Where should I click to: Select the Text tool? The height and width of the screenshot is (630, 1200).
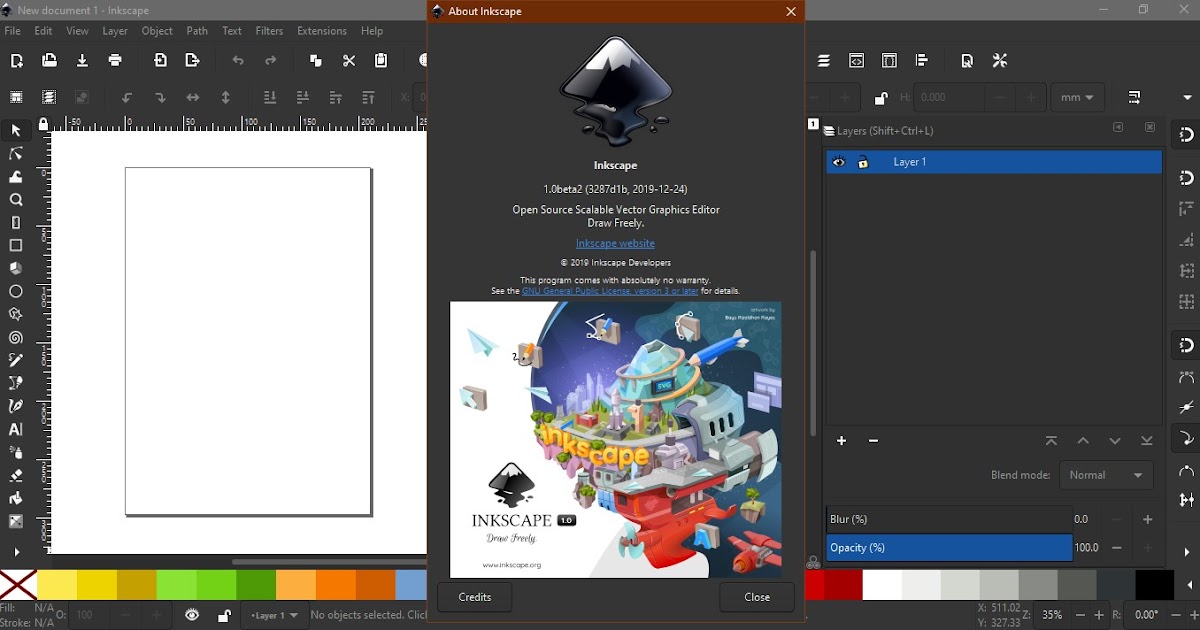pos(16,430)
